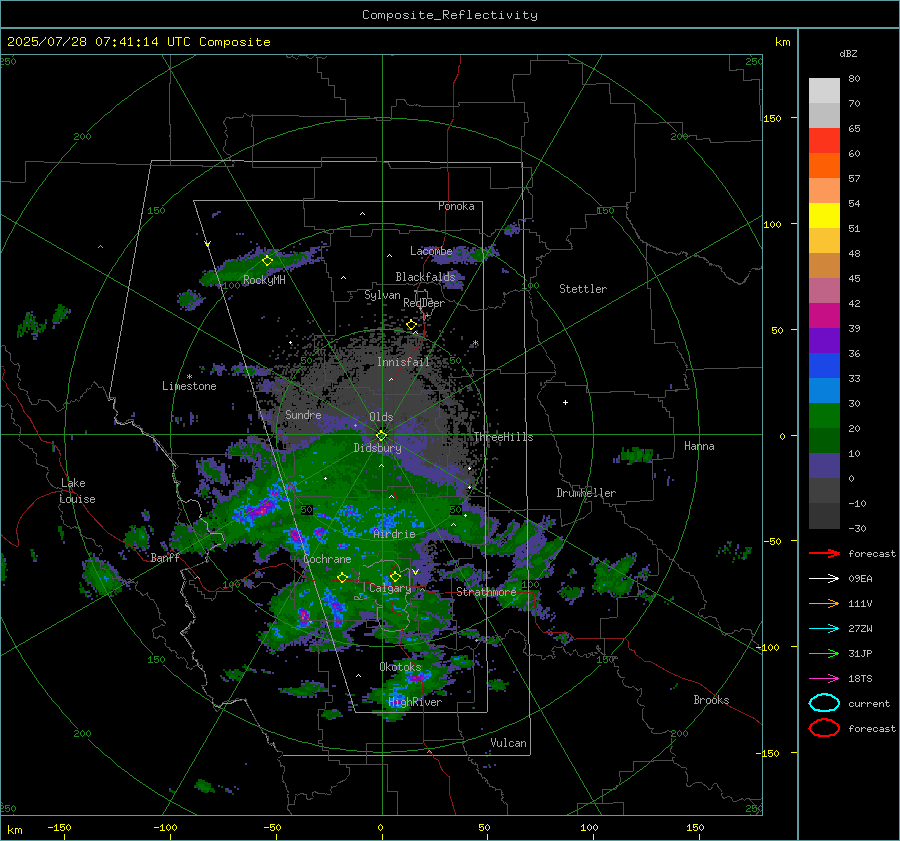Click the red forecast ellipse legend icon
The width and height of the screenshot is (900, 841).
824,728
